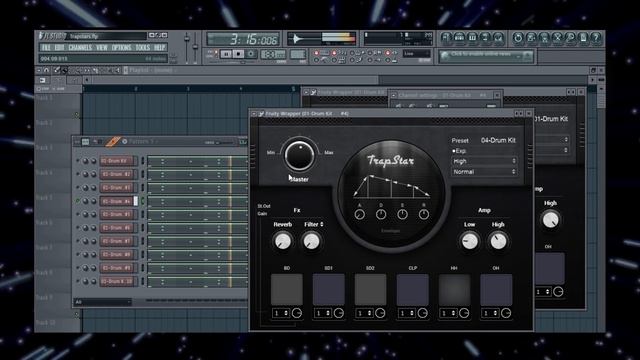The image size is (640, 360).
Task: Open the EDIT menu
Action: click(x=60, y=48)
